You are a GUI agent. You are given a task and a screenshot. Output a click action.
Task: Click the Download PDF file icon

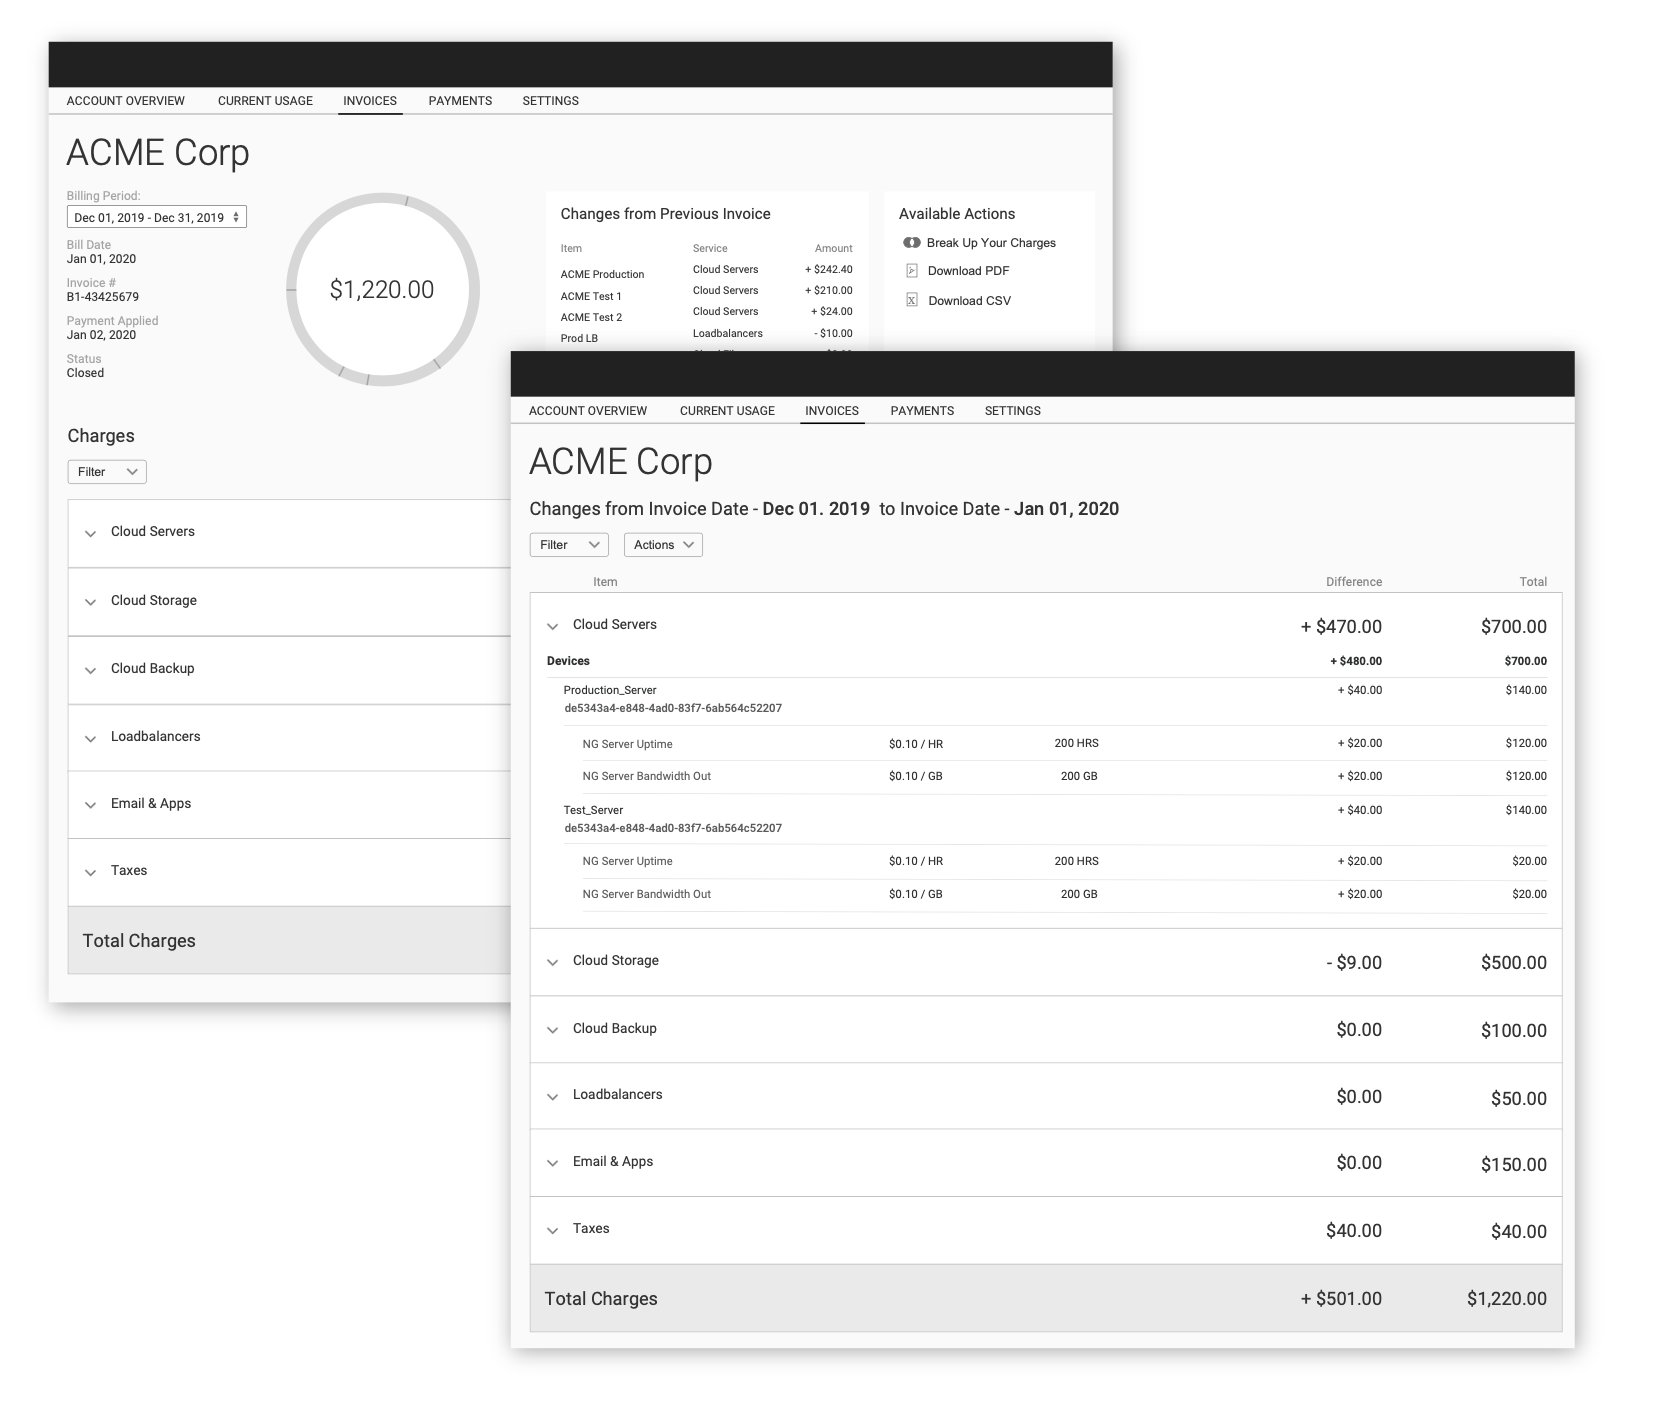click(x=911, y=271)
